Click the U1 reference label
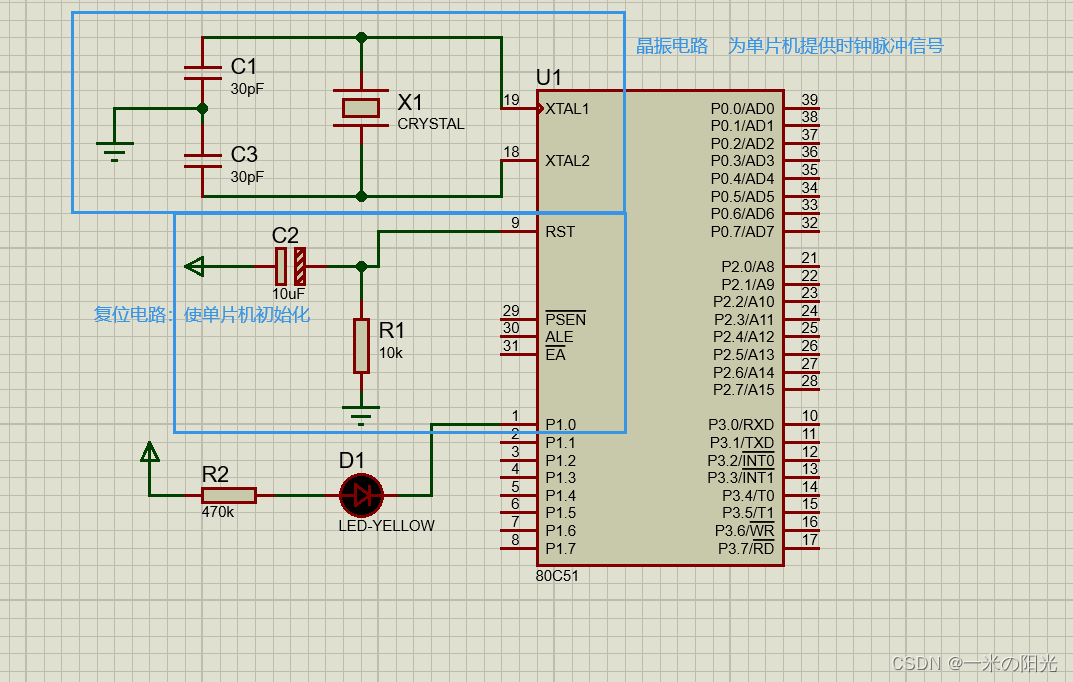 549,77
